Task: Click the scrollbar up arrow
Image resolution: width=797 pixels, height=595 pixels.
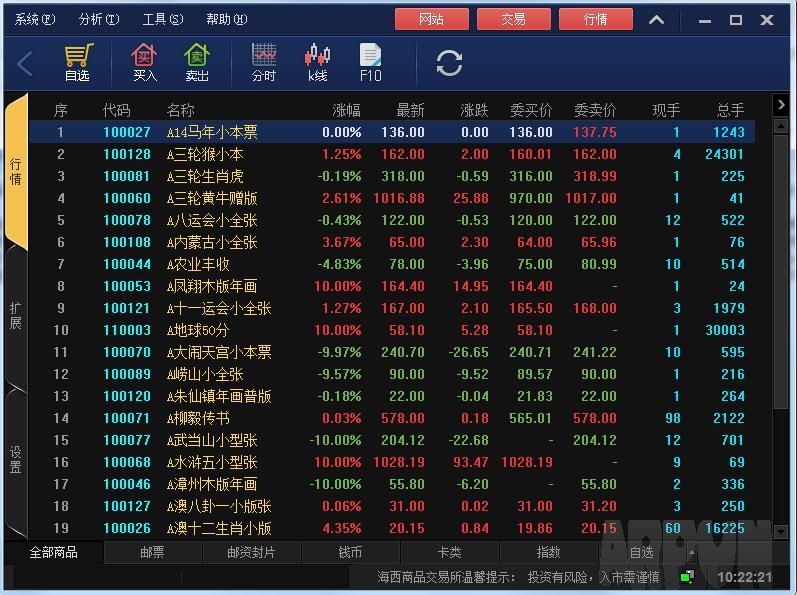Action: 781,126
